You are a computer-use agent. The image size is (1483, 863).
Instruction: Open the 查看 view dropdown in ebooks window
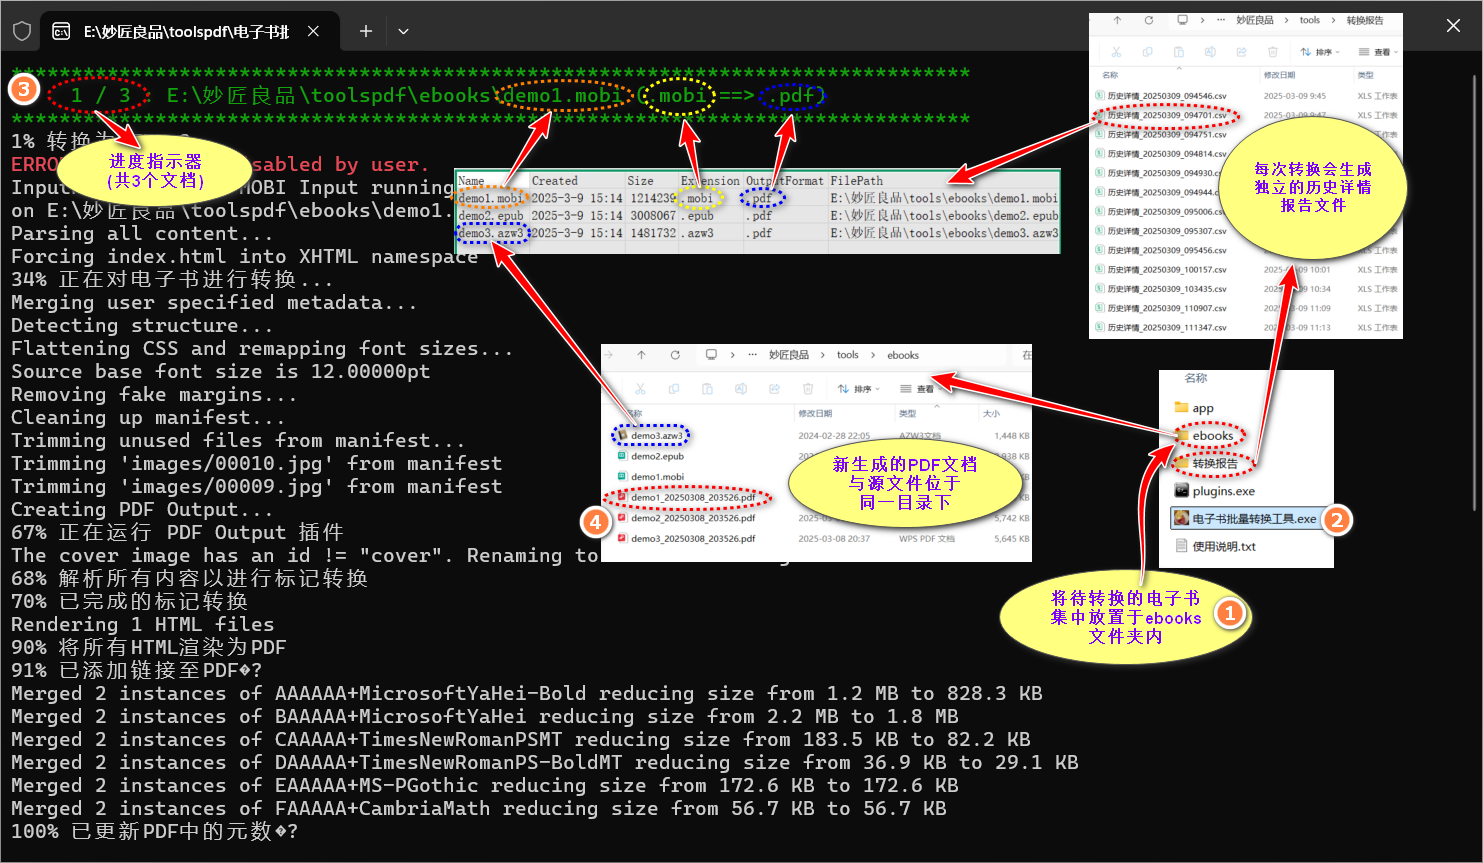(925, 388)
